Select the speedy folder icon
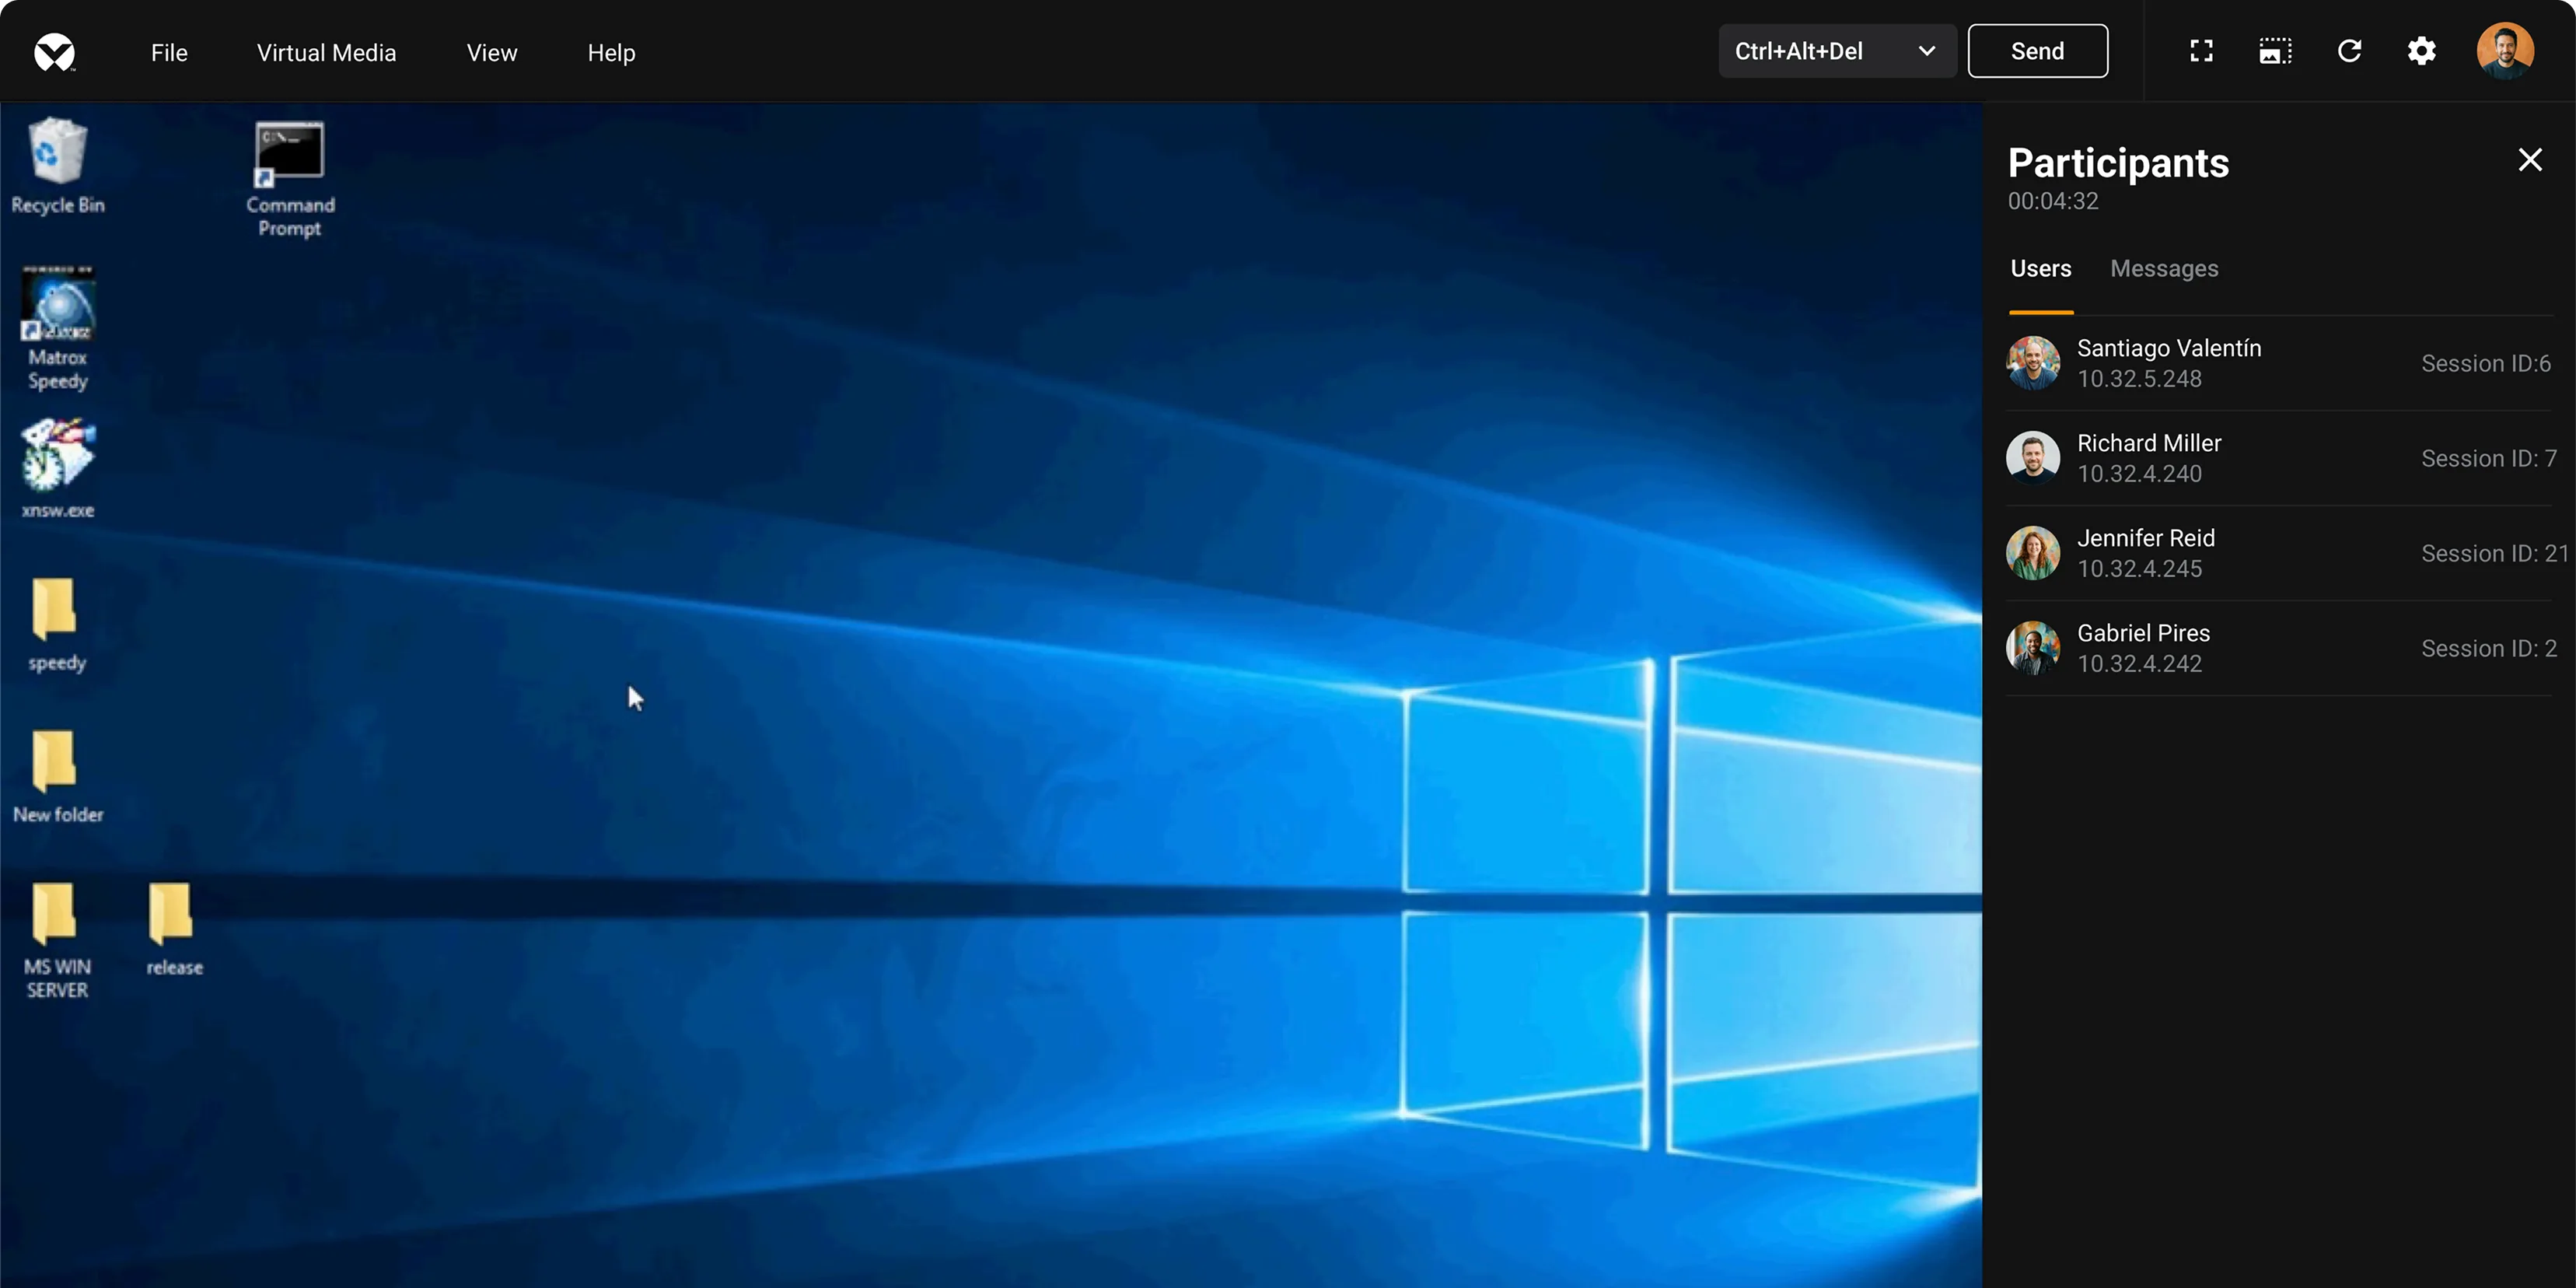 click(x=56, y=625)
